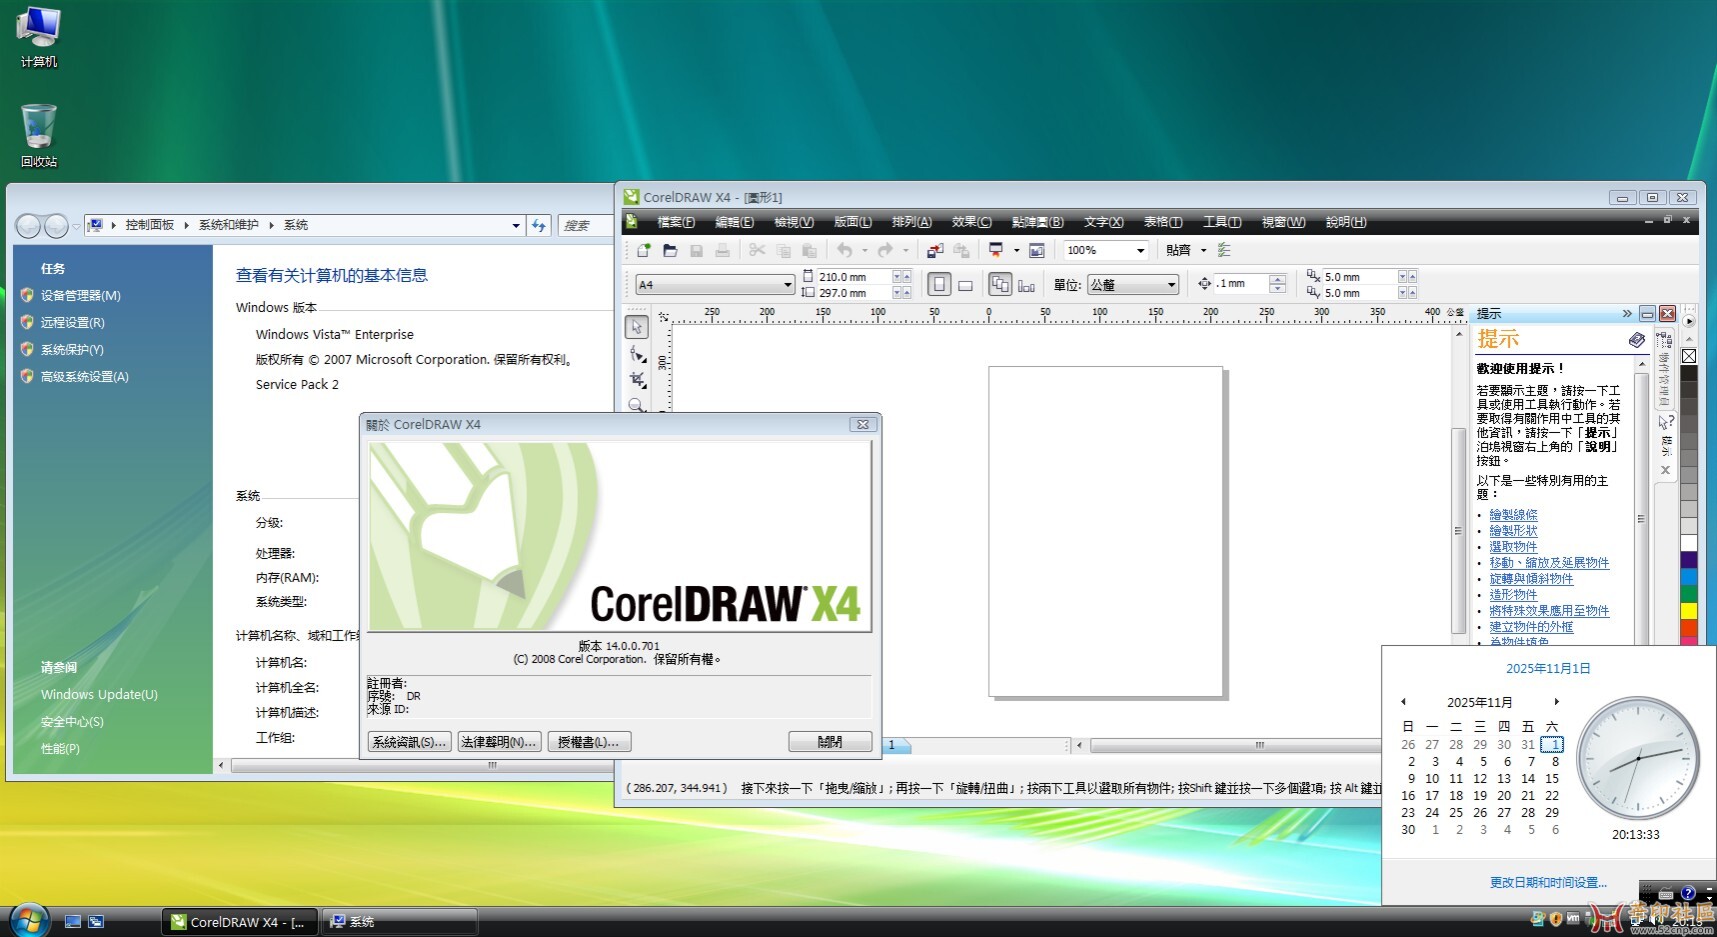Toggle landscape page orientation

964,284
